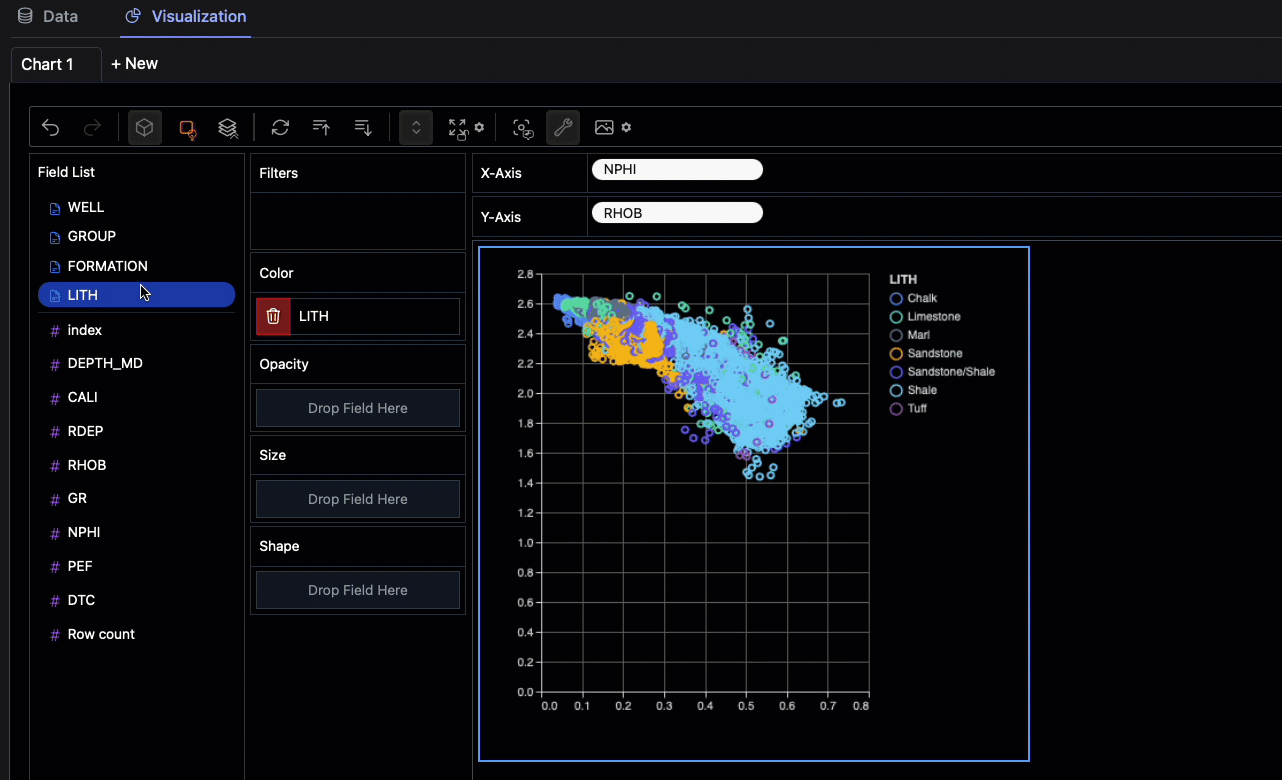Click the transpose axes refresh icon
The height and width of the screenshot is (780, 1282).
(x=281, y=128)
